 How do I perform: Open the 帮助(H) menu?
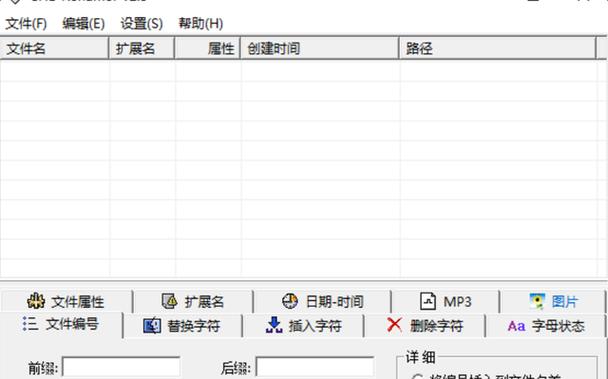[x=200, y=24]
